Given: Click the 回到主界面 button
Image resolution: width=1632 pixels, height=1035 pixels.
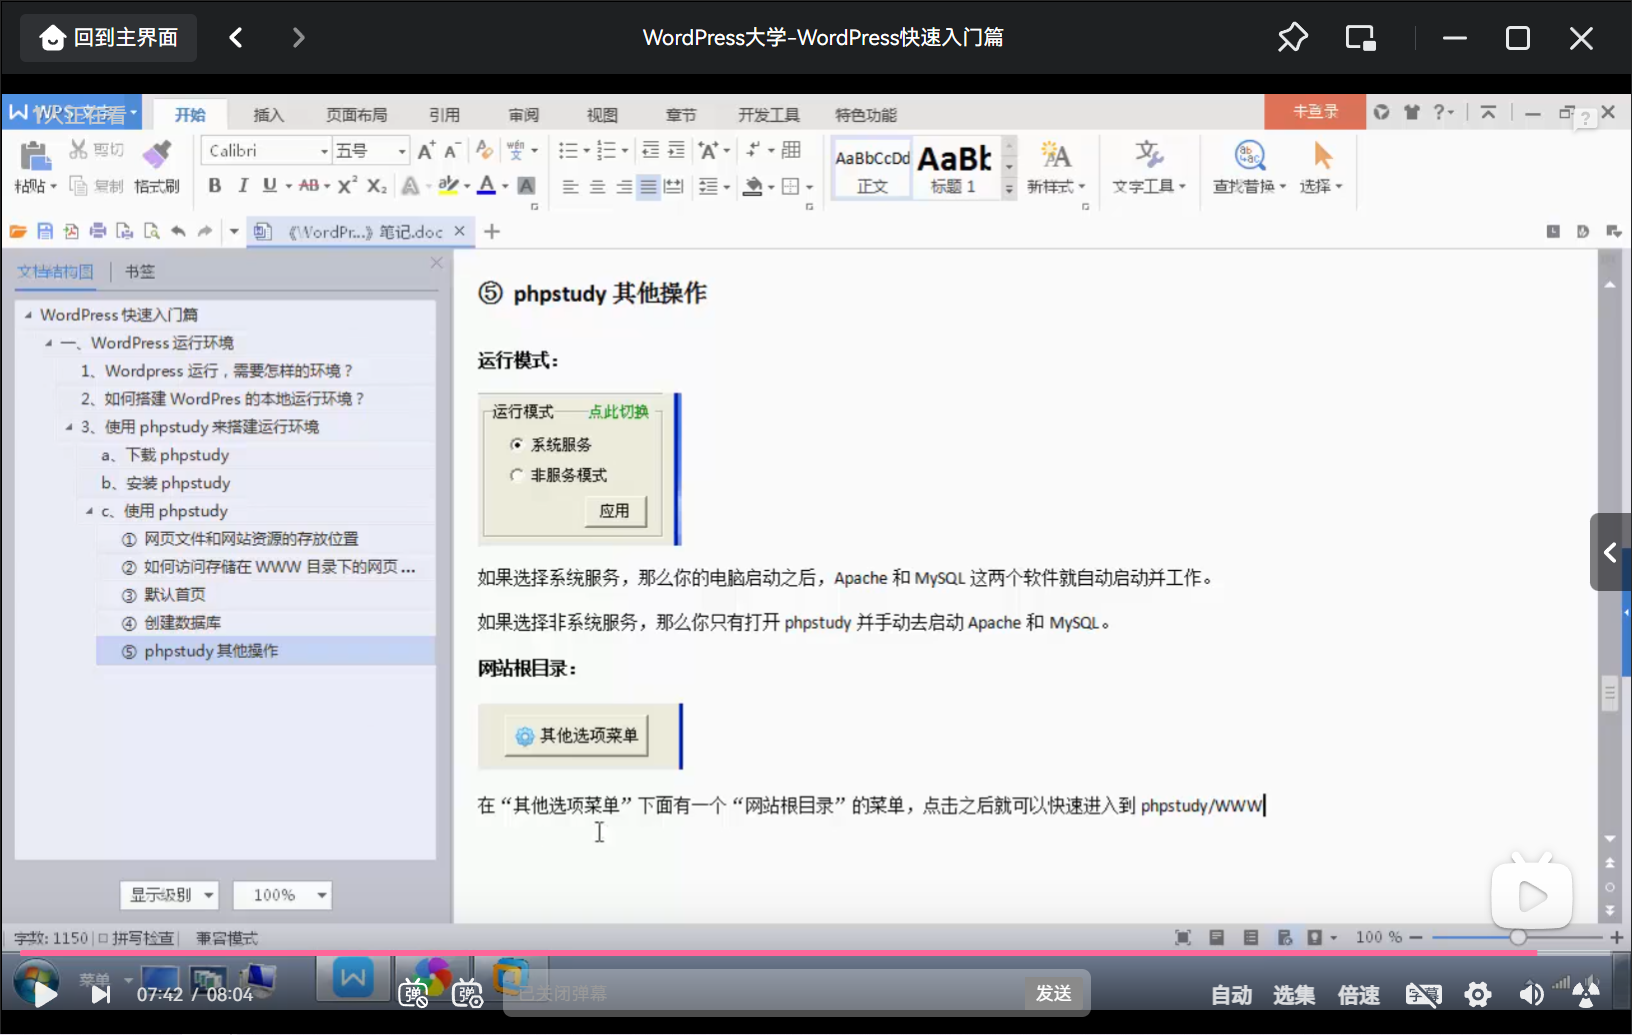Looking at the screenshot, I should (x=108, y=38).
